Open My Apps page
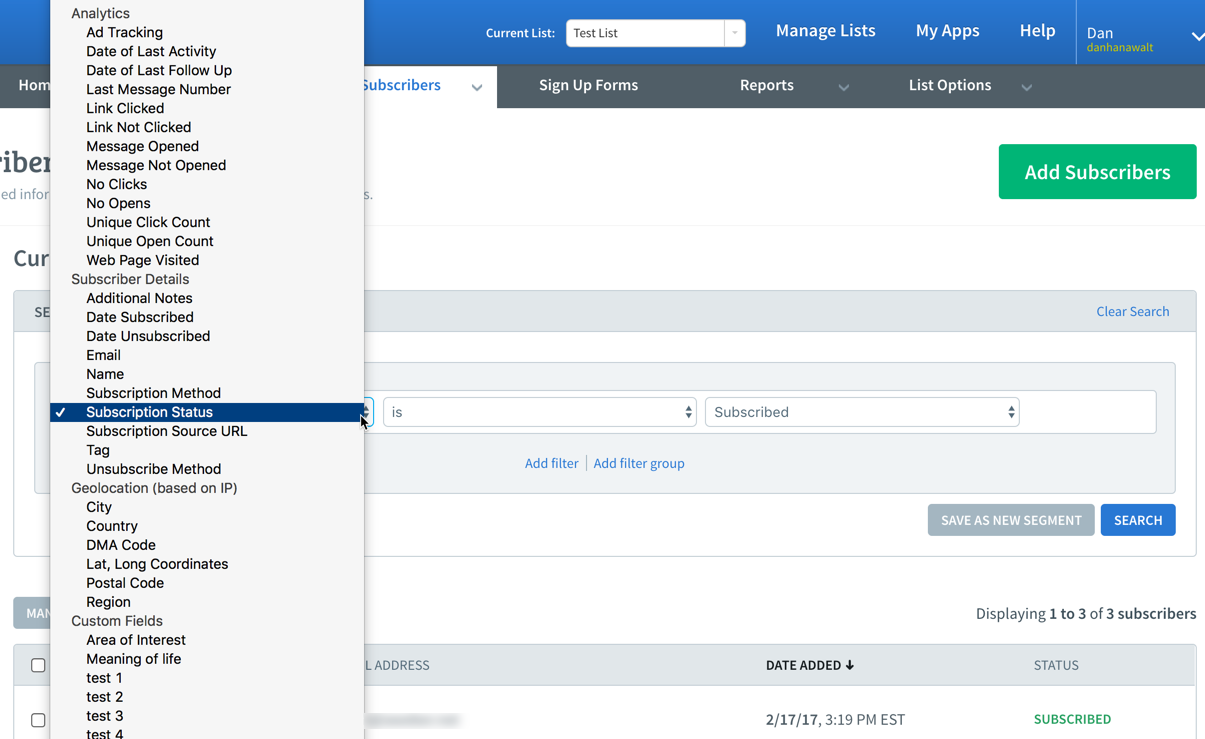 point(948,31)
